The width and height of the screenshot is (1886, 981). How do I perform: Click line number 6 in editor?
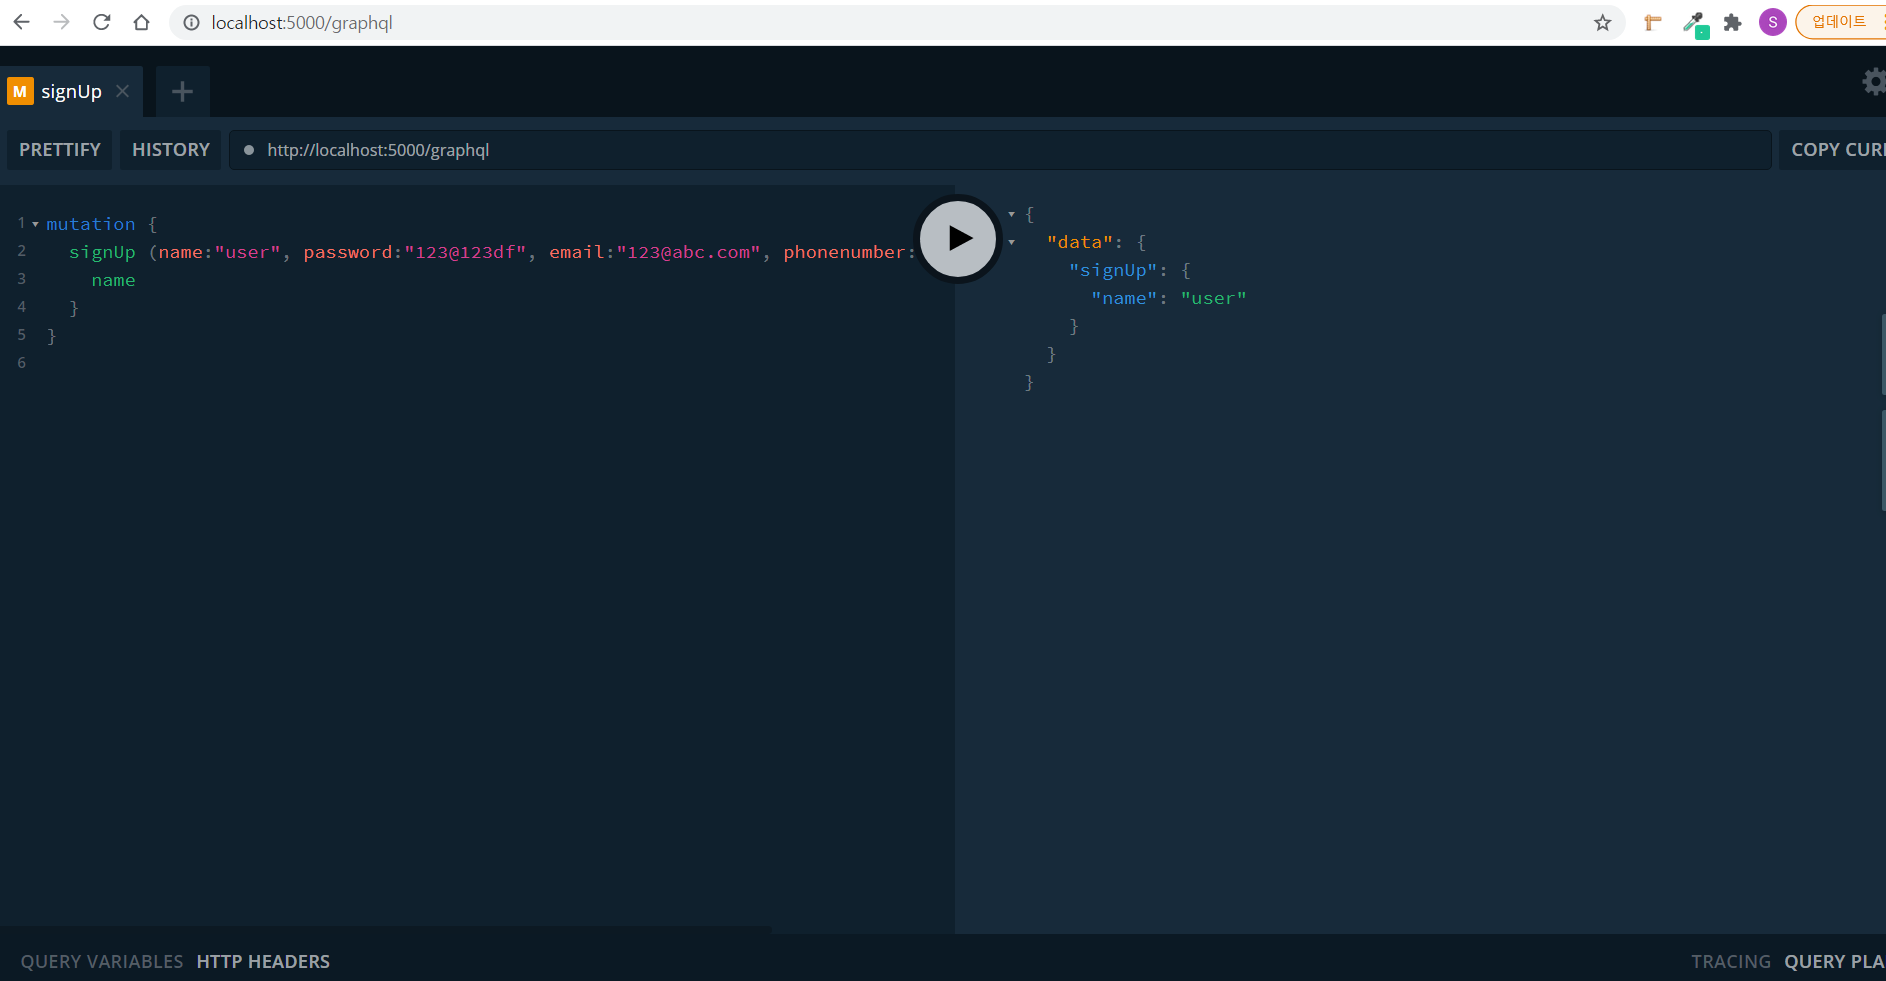[21, 363]
